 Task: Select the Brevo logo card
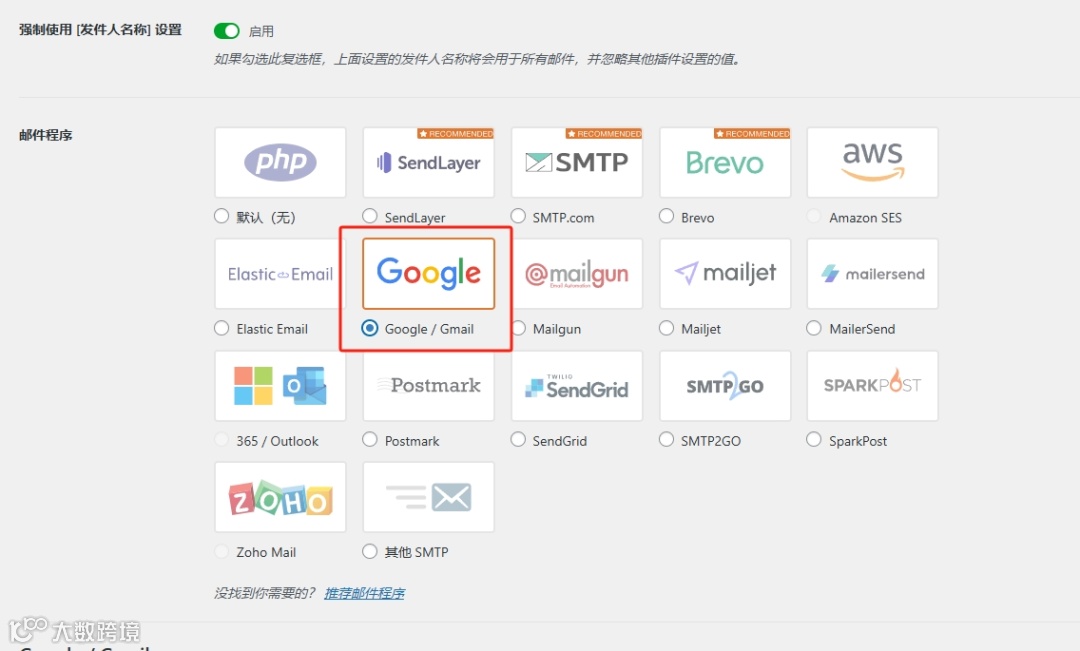coord(725,163)
